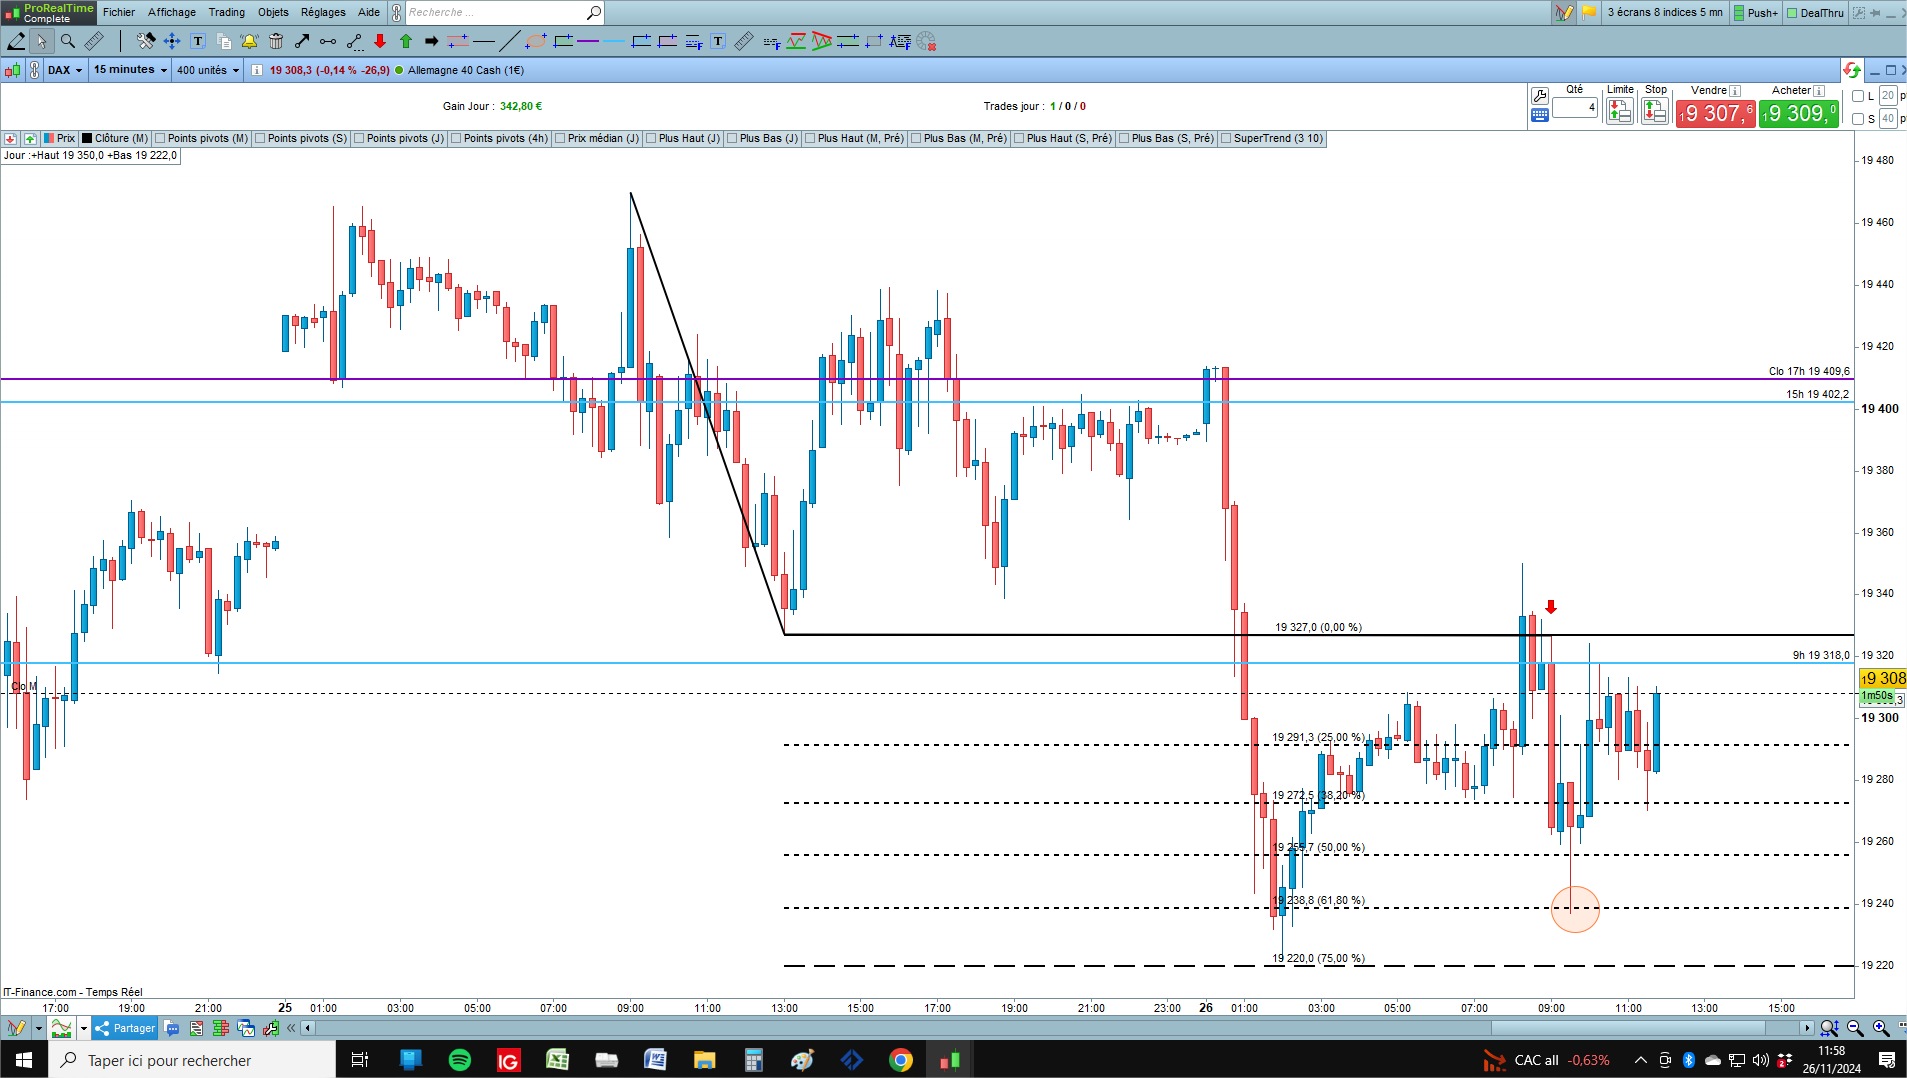Select the pencil drawing tool
The height and width of the screenshot is (1078, 1907).
click(x=16, y=41)
